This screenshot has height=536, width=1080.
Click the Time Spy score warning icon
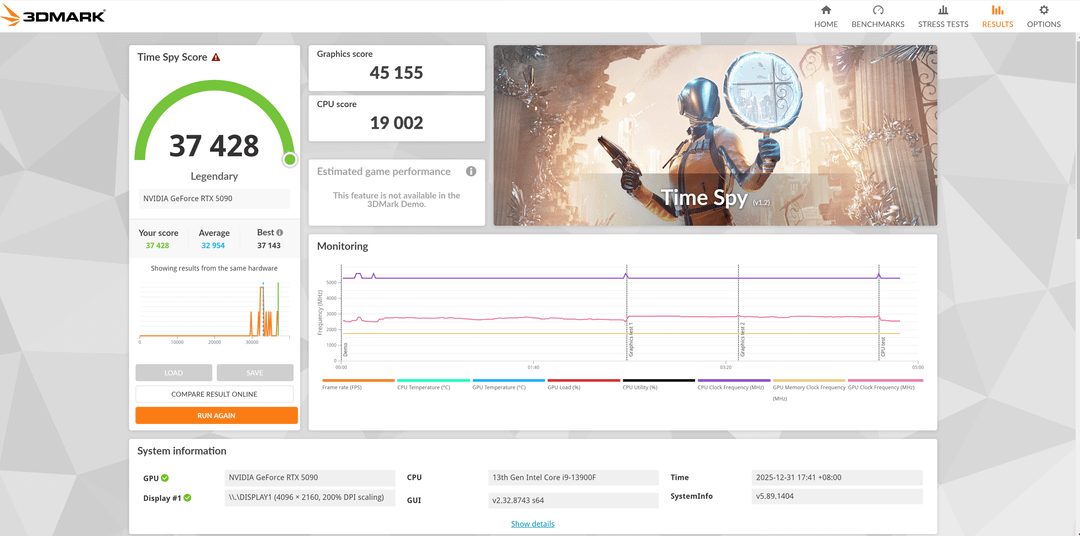tap(216, 58)
